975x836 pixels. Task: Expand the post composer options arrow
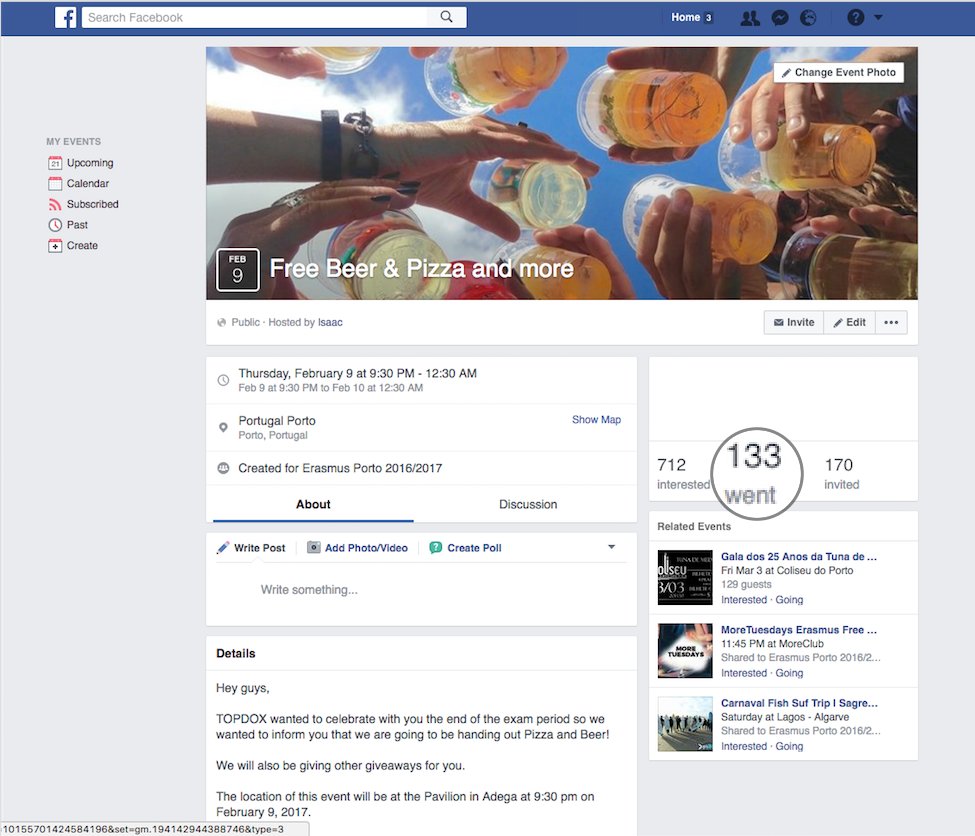click(x=611, y=547)
